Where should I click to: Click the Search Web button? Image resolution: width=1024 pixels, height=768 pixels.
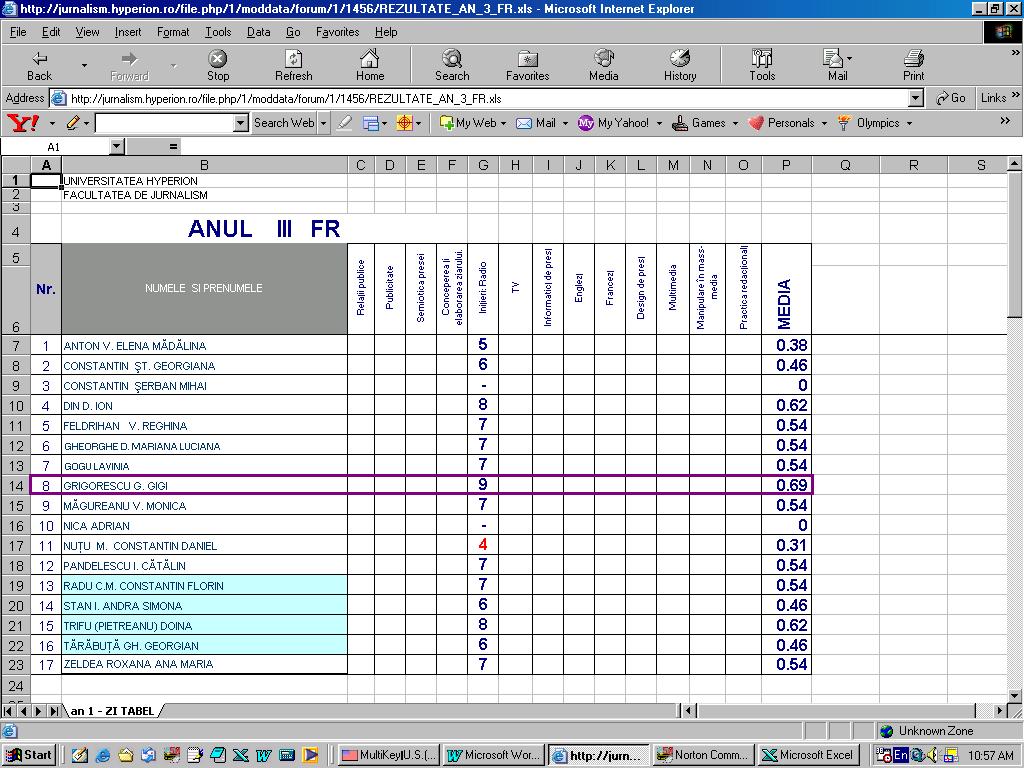[284, 123]
